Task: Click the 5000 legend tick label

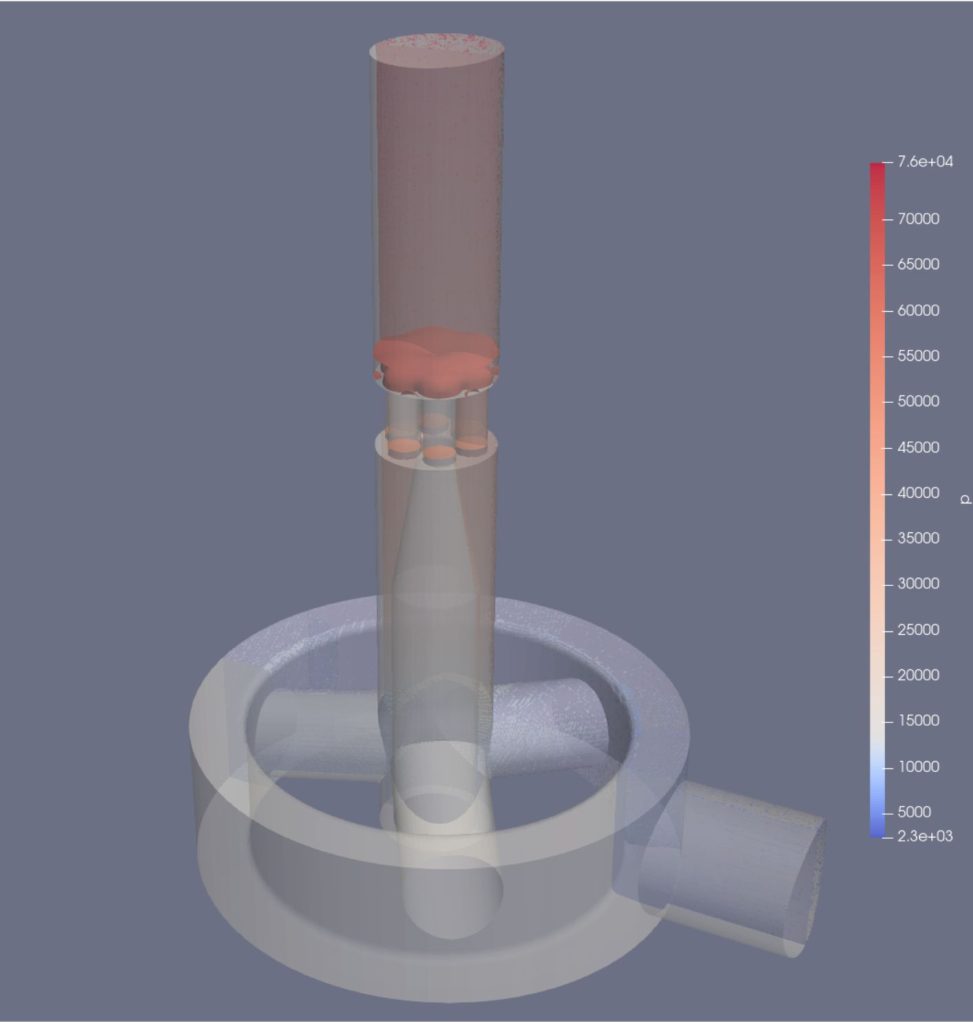Action: (914, 812)
